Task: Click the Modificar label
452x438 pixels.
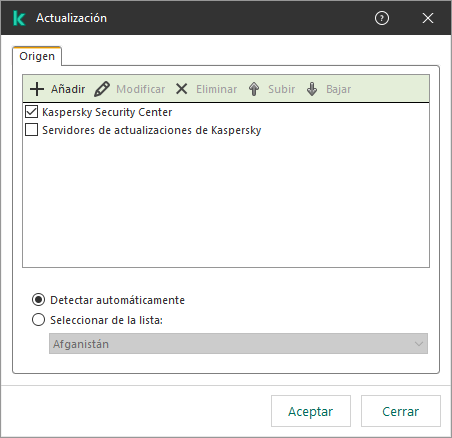Action: click(141, 89)
